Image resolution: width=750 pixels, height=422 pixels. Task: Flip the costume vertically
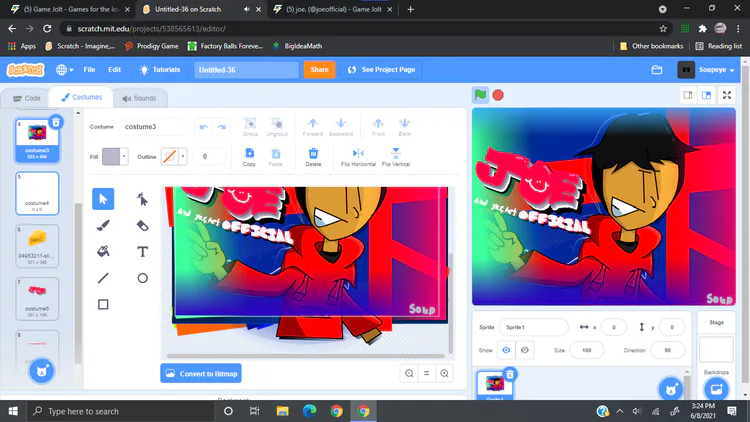click(396, 157)
